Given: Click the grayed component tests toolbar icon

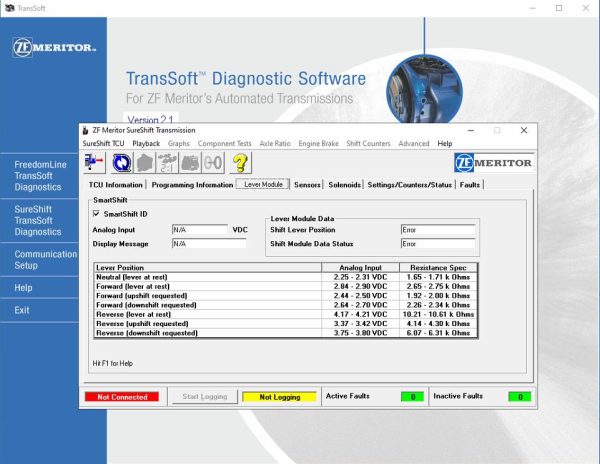Looking at the screenshot, I should (x=145, y=163).
